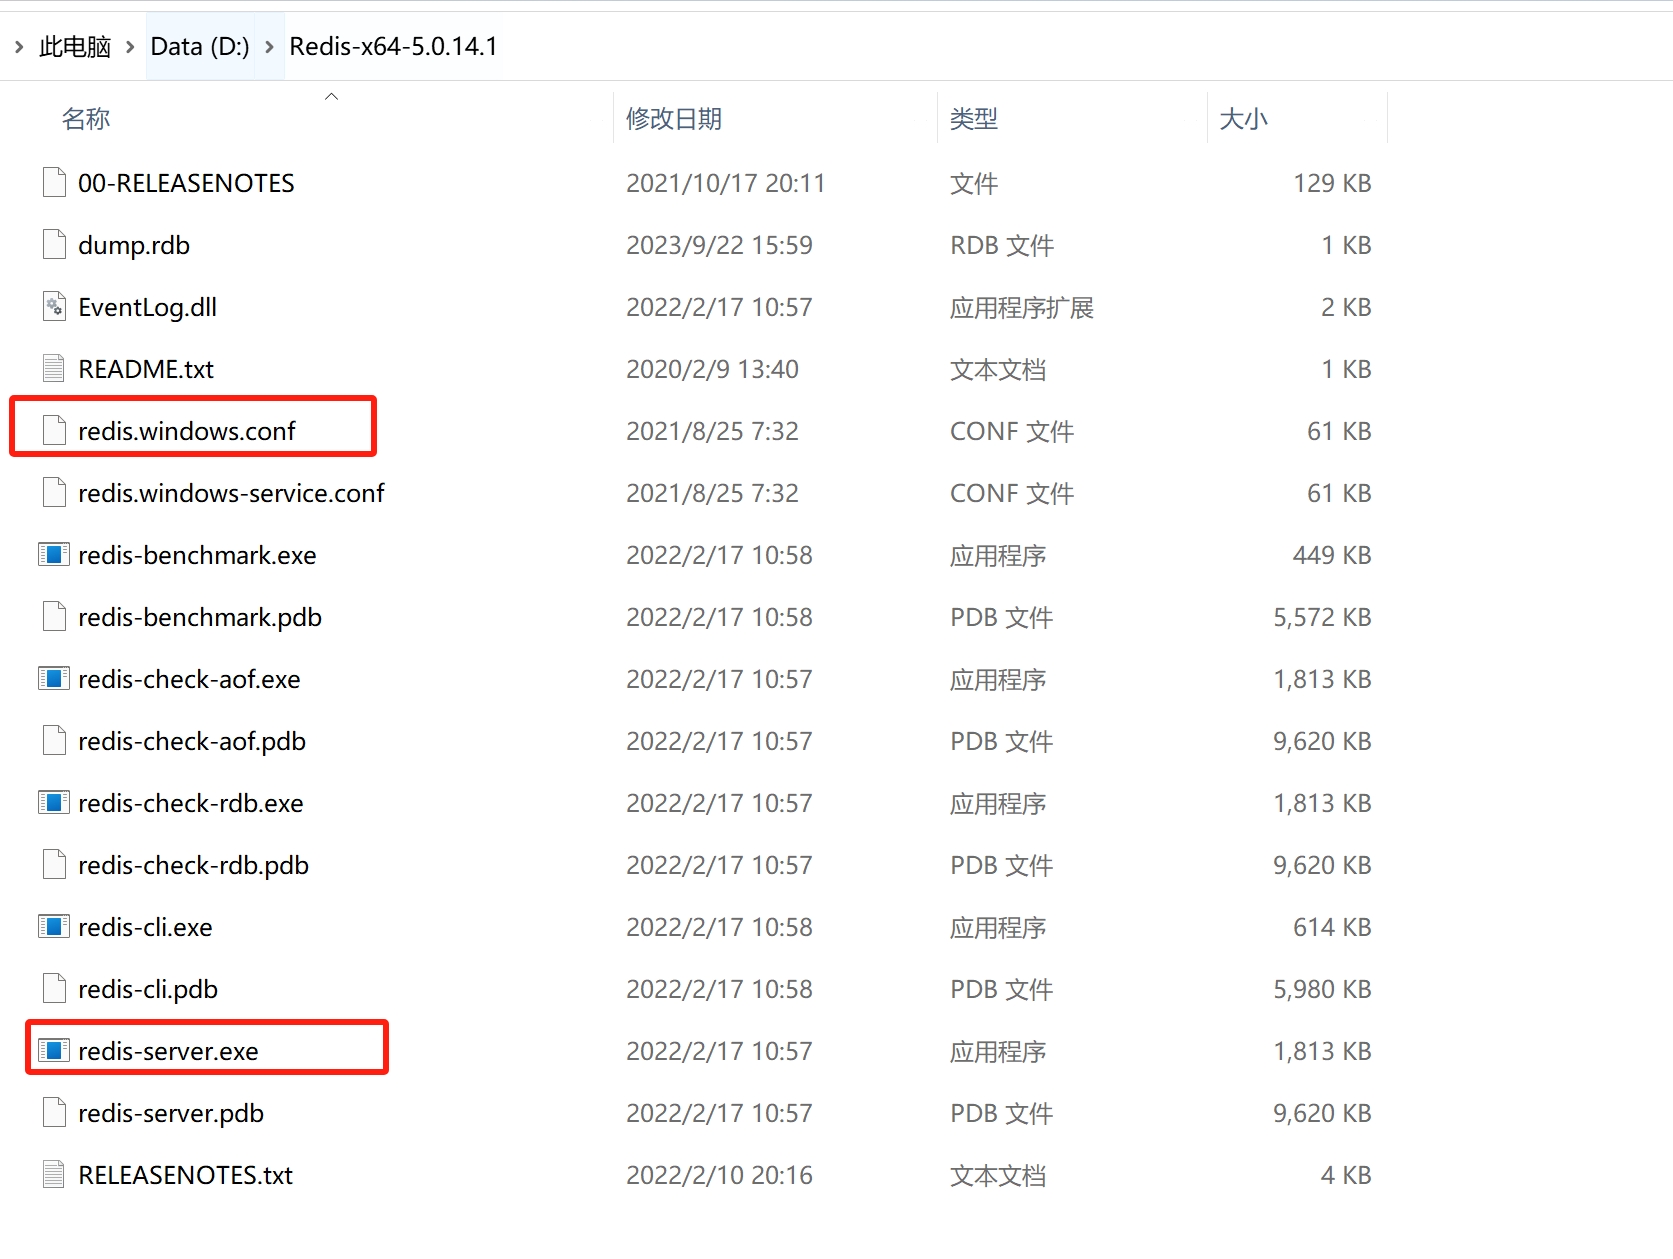1673x1259 pixels.
Task: Select file name EventLog.dll
Action: (x=148, y=307)
